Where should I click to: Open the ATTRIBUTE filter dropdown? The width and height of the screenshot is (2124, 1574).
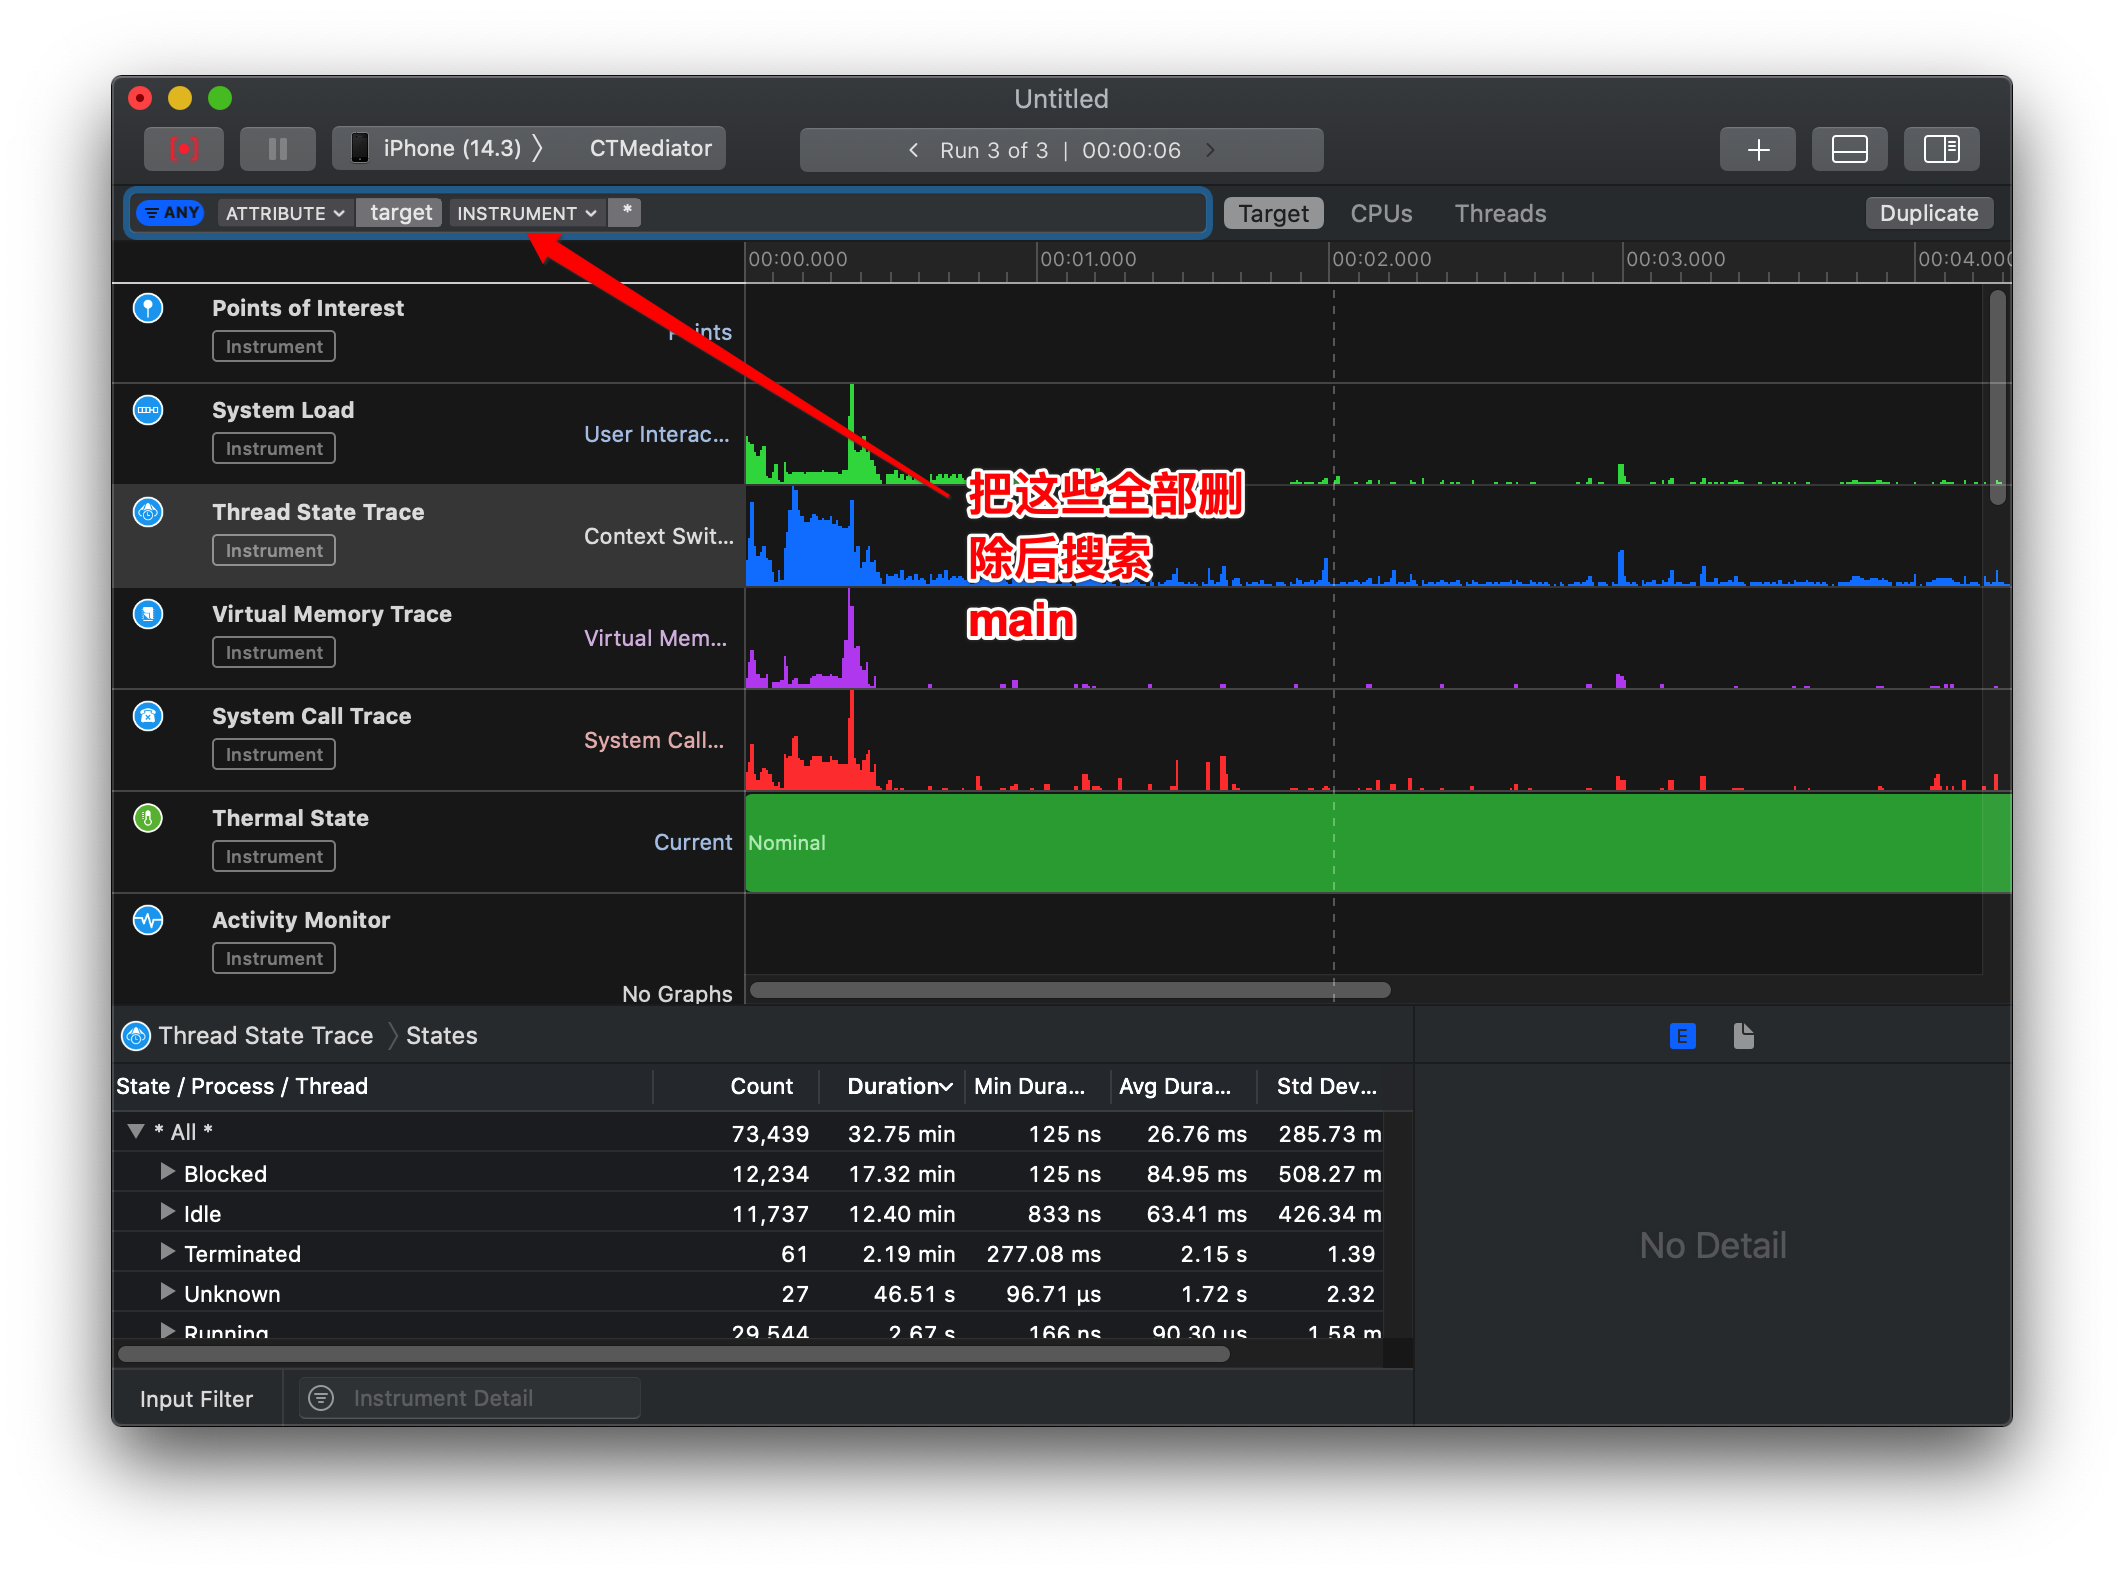click(285, 213)
